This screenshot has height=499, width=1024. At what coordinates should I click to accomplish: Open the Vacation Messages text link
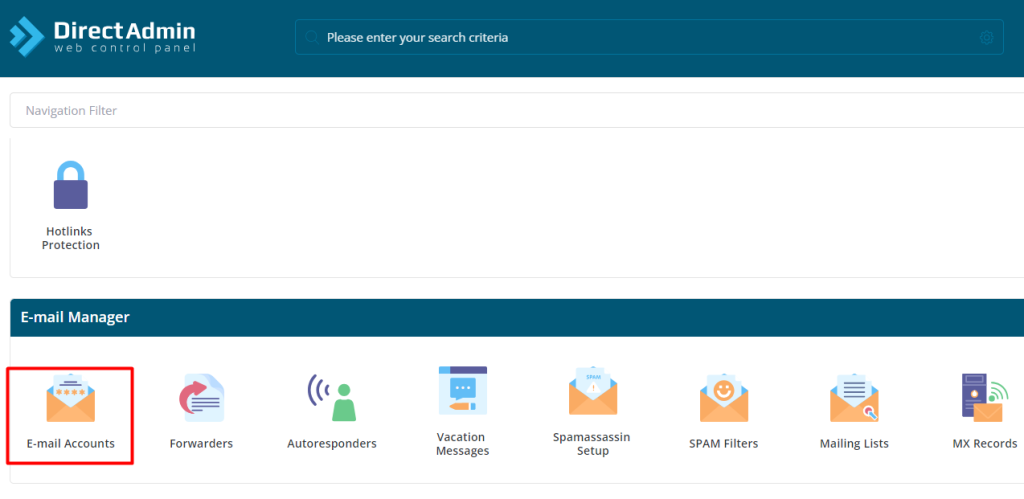click(462, 444)
